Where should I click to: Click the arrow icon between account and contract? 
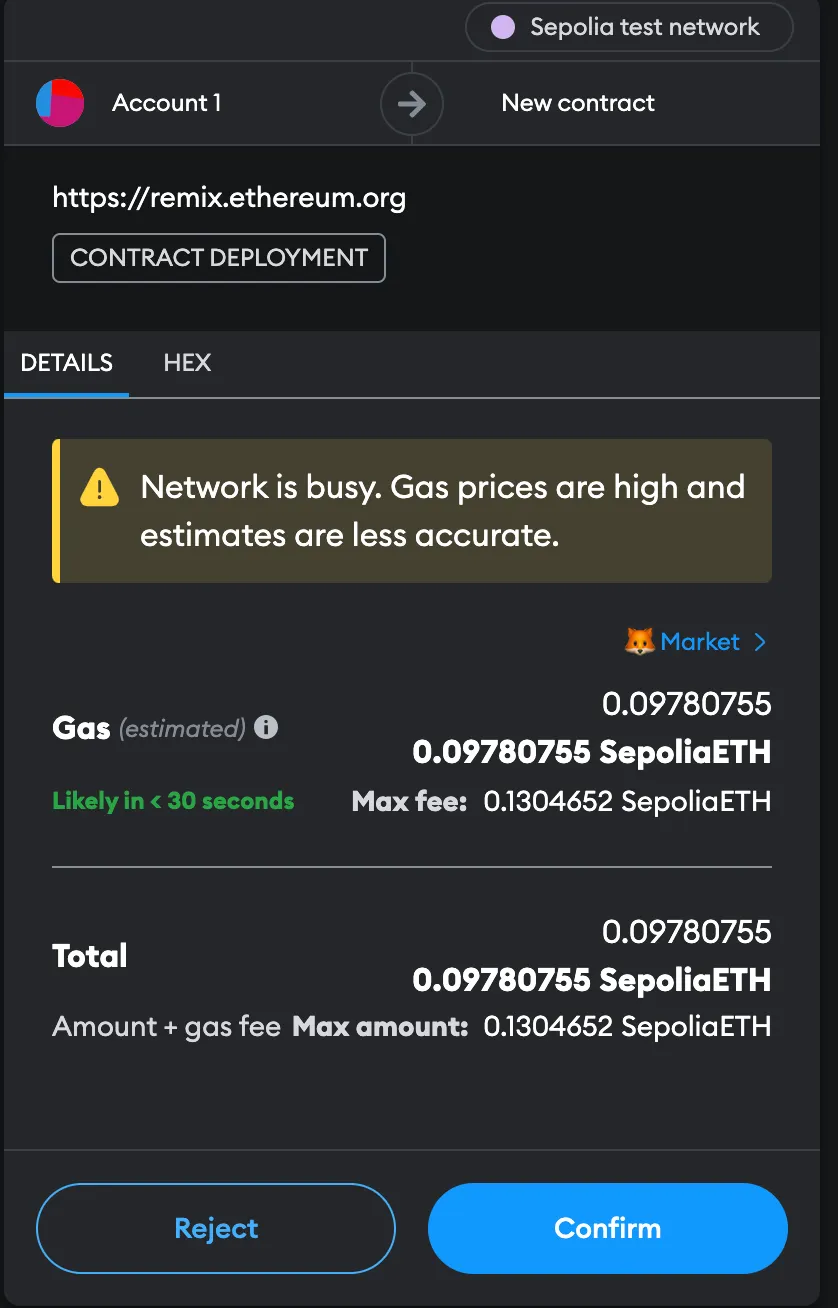(411, 104)
